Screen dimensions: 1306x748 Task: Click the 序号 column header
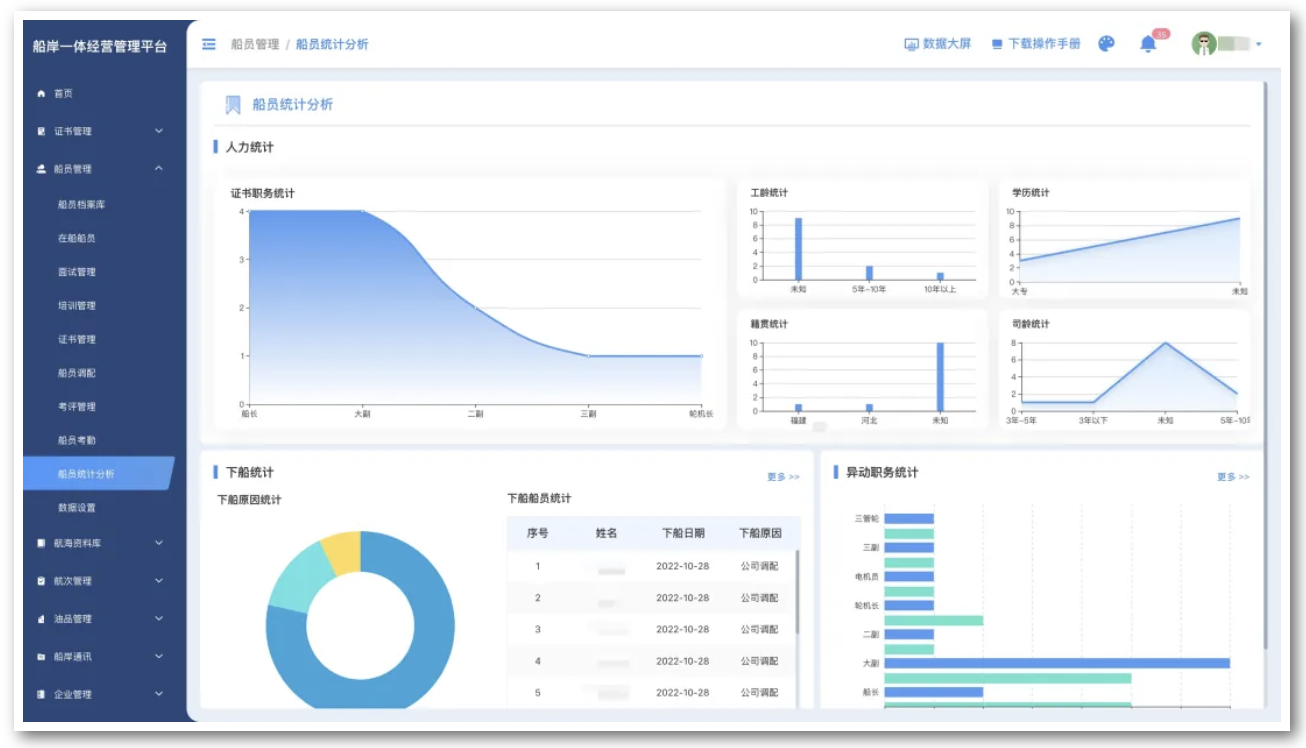pyautogui.click(x=537, y=534)
